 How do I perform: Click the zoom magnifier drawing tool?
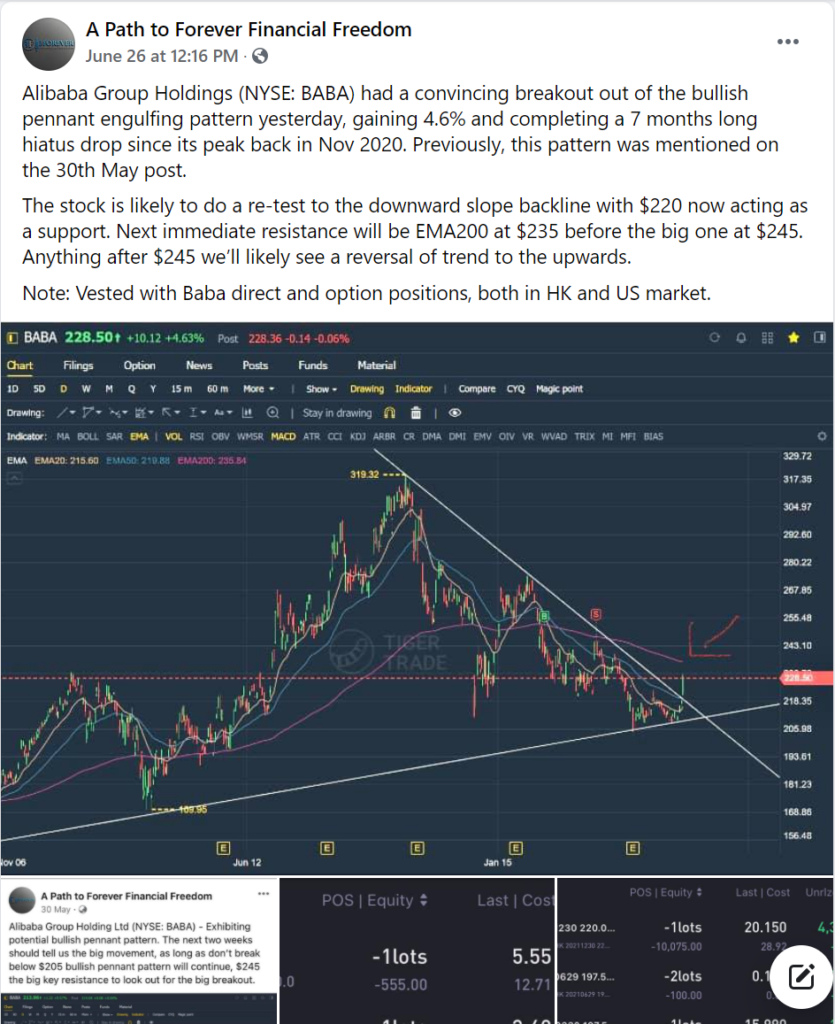(x=273, y=413)
